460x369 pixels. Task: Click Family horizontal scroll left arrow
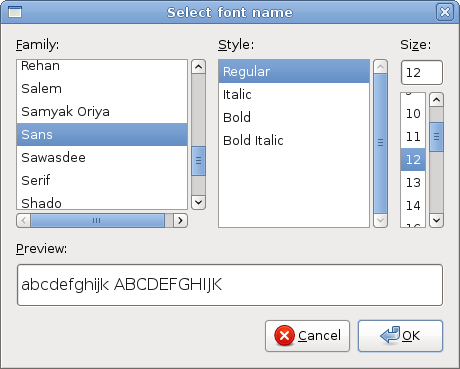tap(23, 220)
